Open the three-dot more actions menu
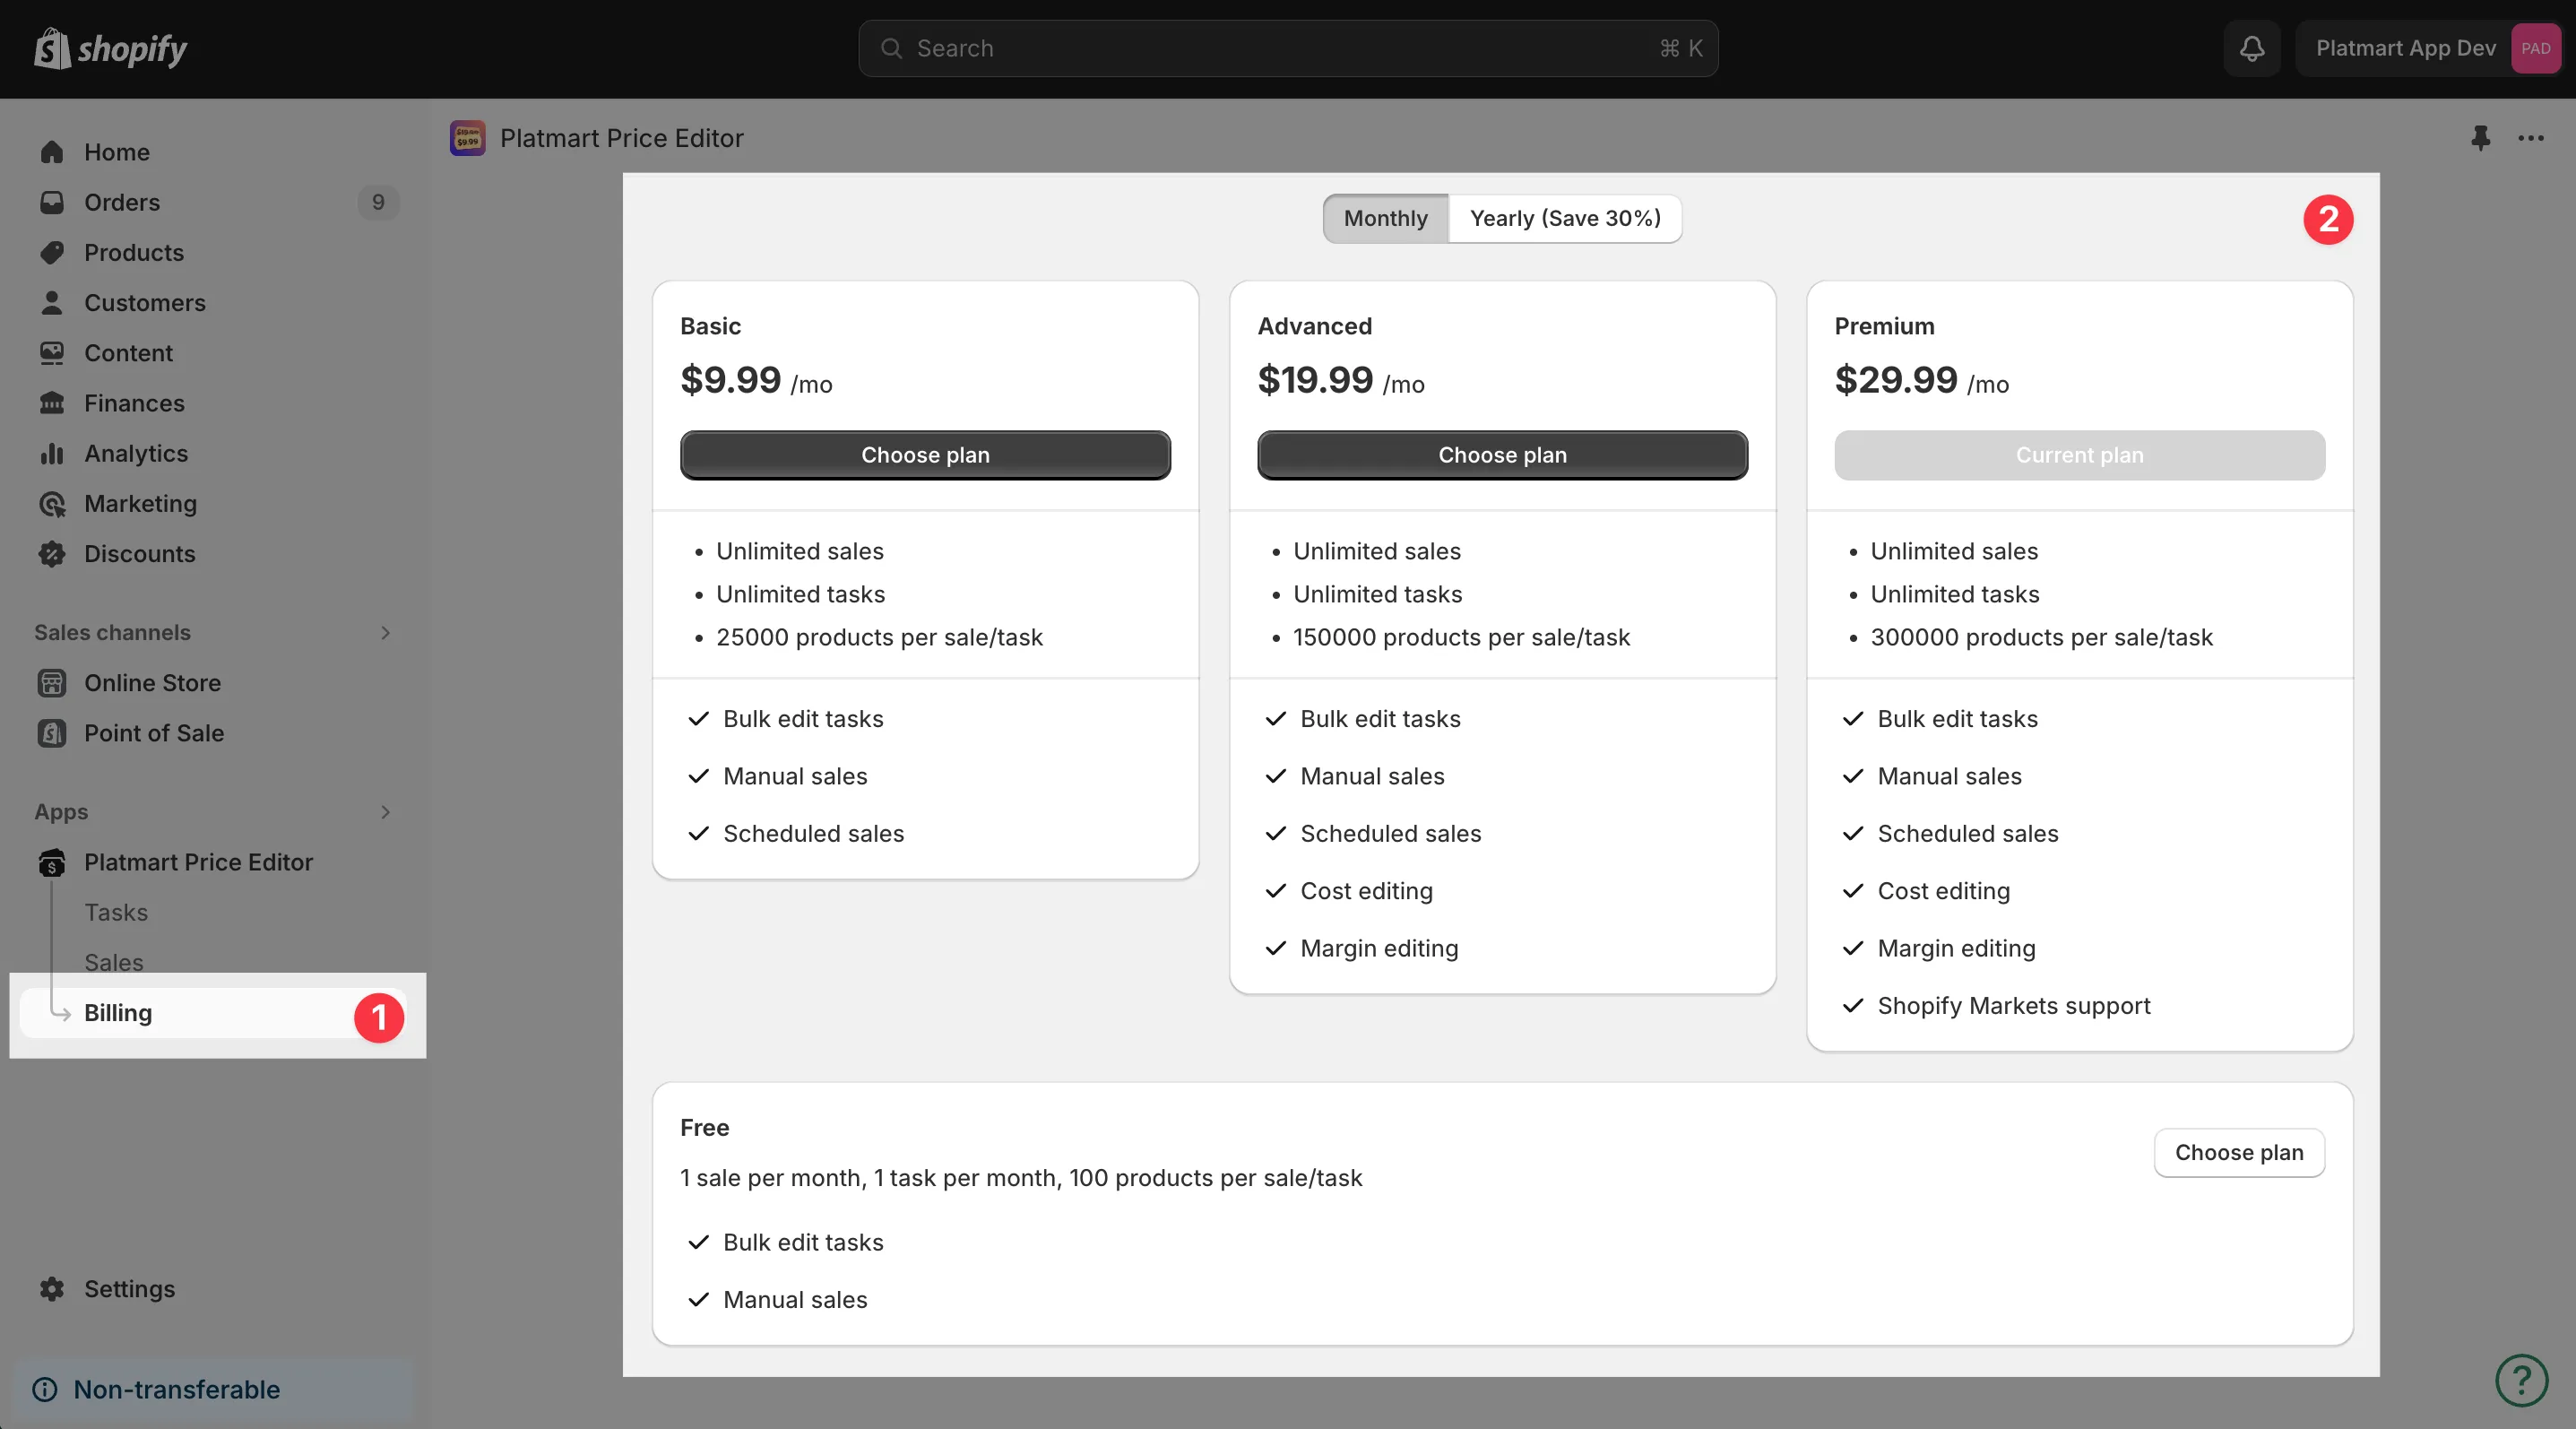The width and height of the screenshot is (2576, 1429). (x=2531, y=138)
